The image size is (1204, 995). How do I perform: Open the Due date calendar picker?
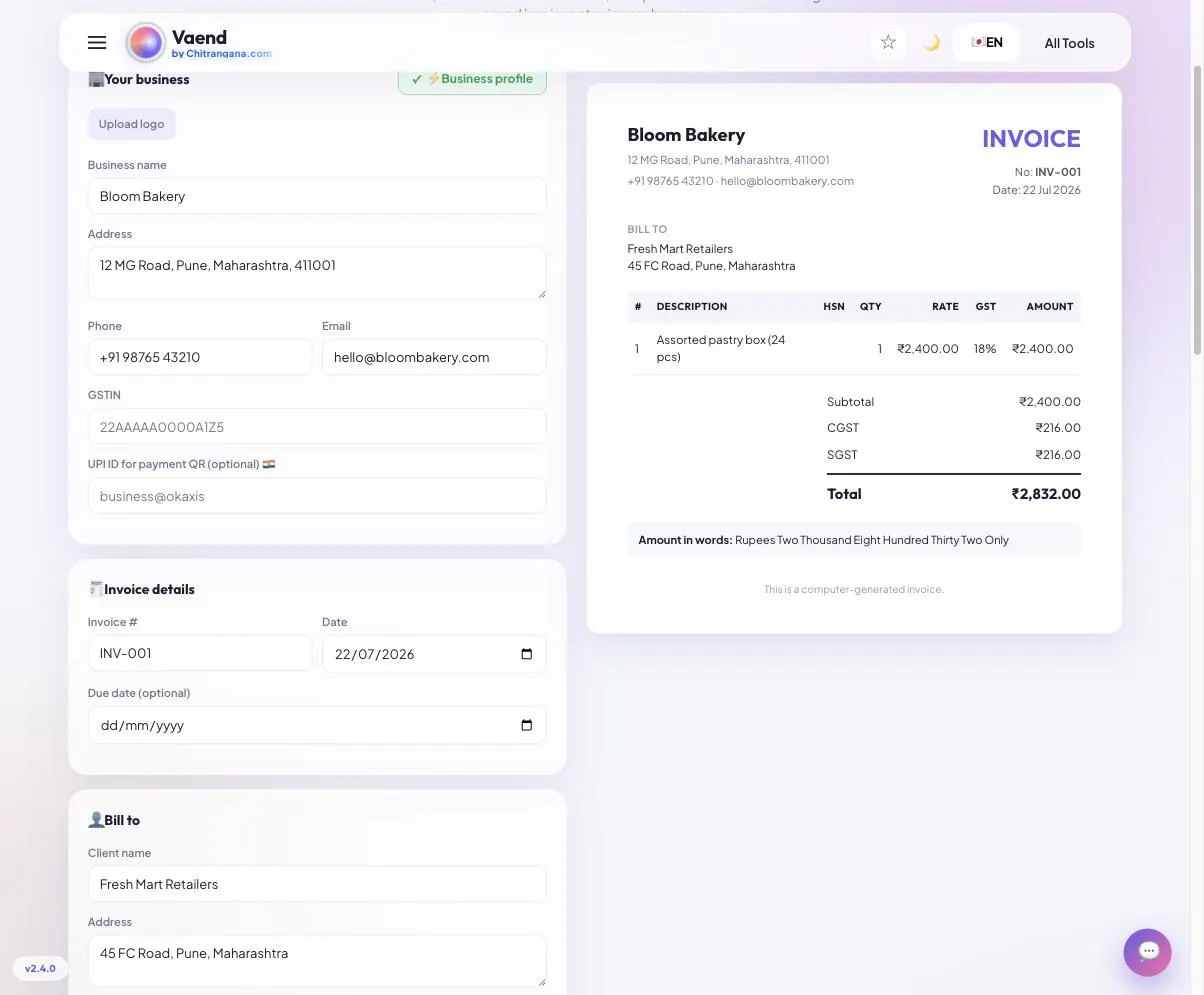coord(527,725)
